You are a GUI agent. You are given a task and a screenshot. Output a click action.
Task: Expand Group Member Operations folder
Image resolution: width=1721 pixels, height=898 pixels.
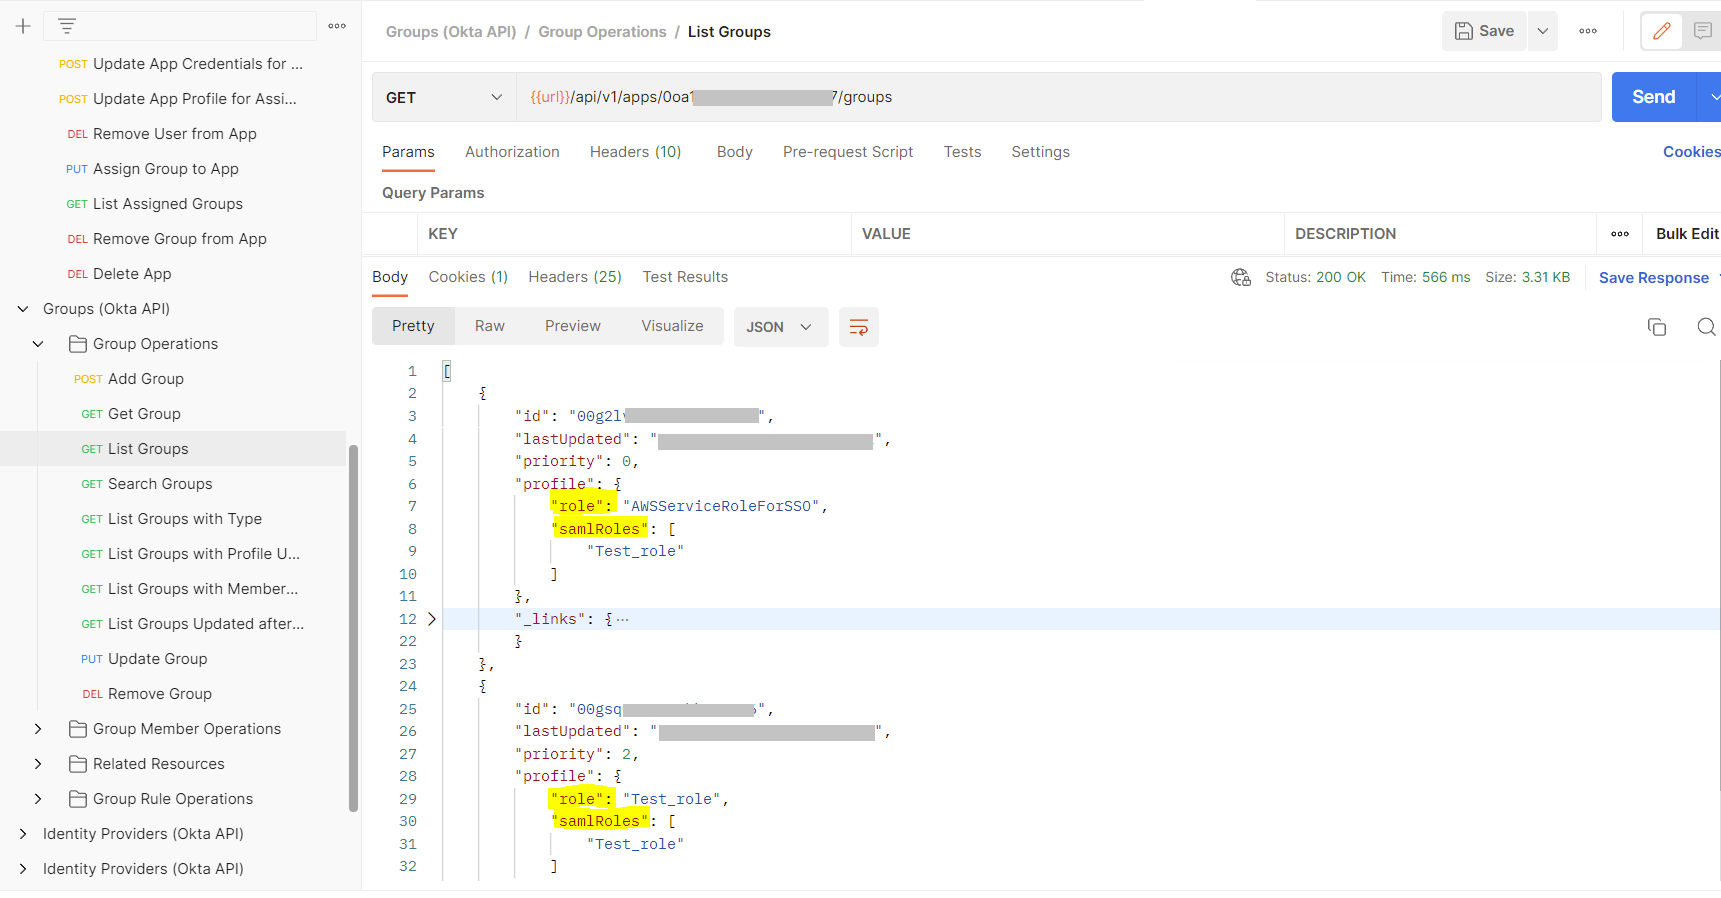pyautogui.click(x=38, y=729)
